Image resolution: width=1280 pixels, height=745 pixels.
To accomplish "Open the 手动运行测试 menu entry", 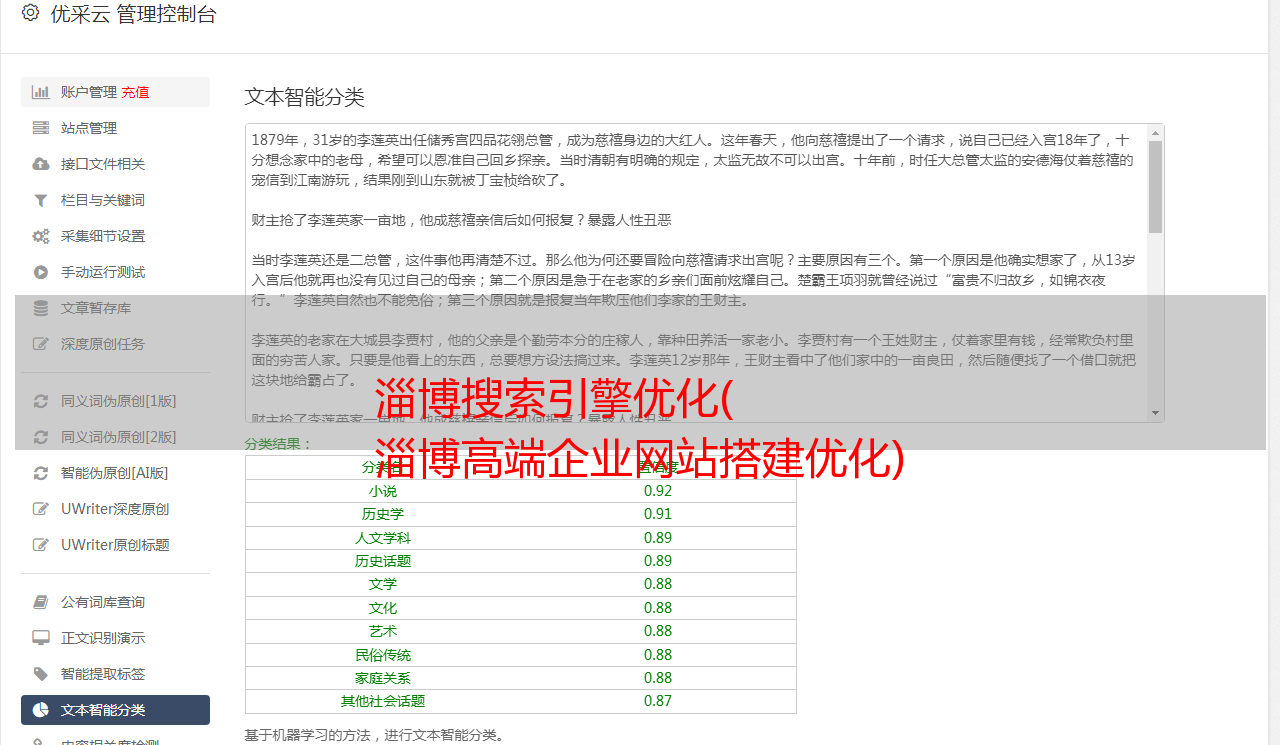I will click(102, 272).
